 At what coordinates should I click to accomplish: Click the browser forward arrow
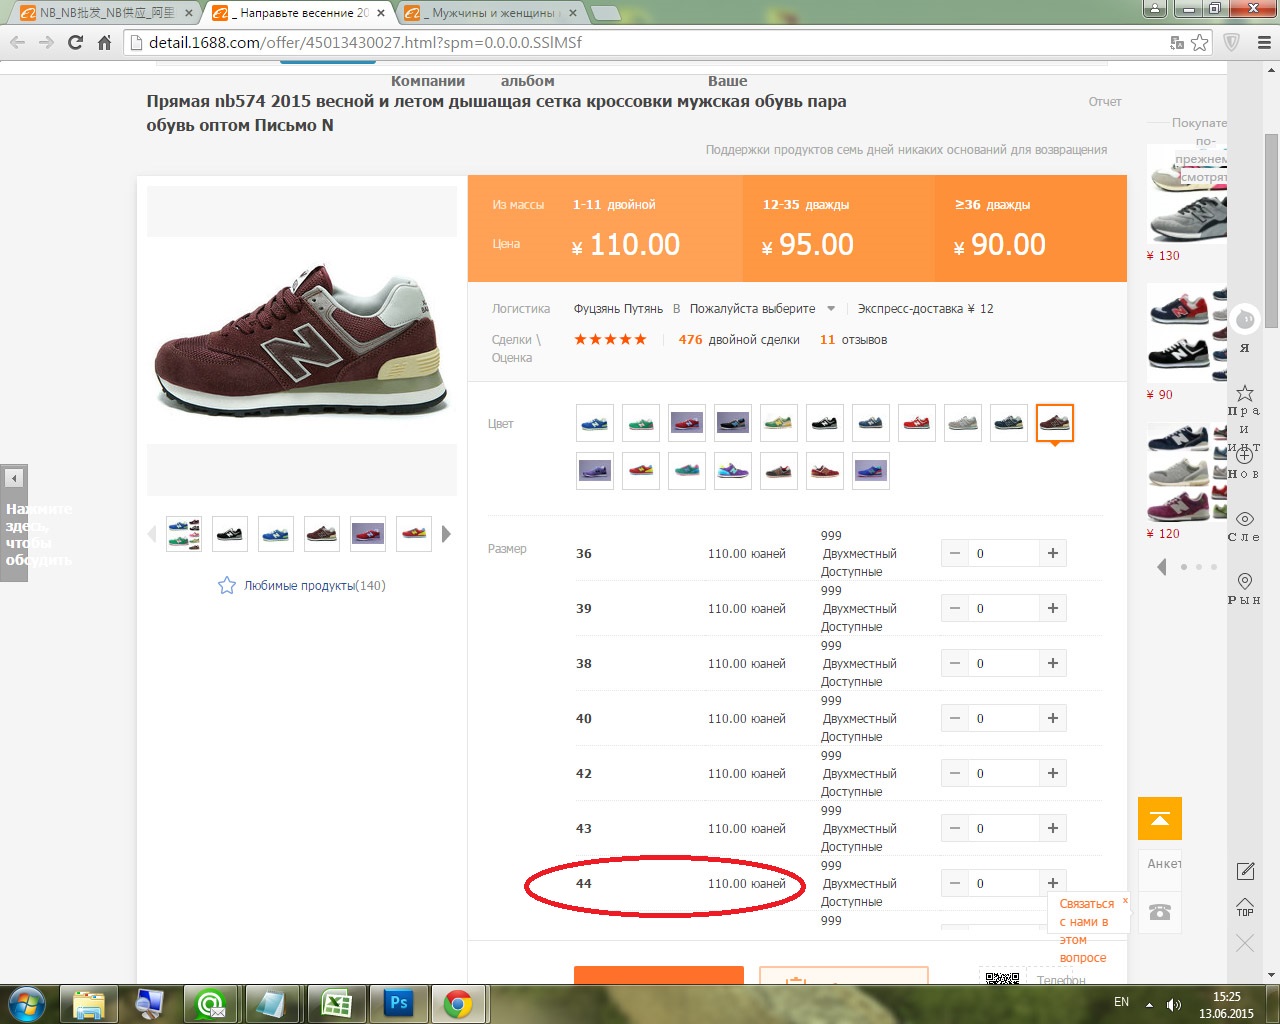(46, 42)
